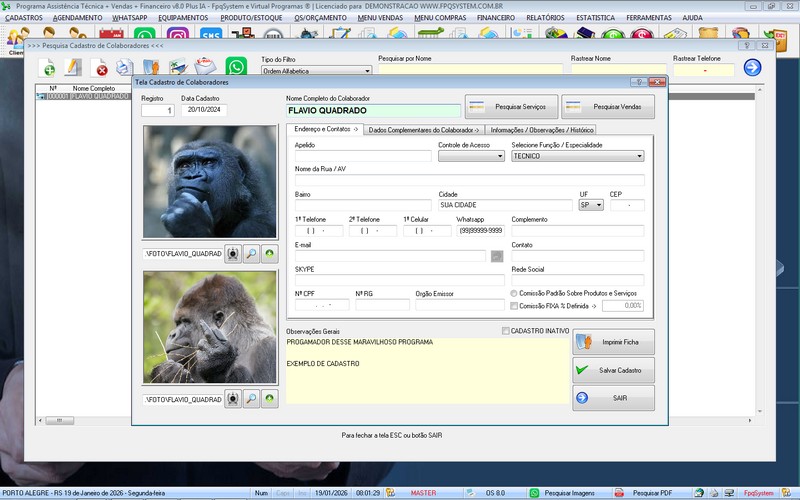800x500 pixels.
Task: Click the webcam icon under the first photo
Action: [x=233, y=254]
